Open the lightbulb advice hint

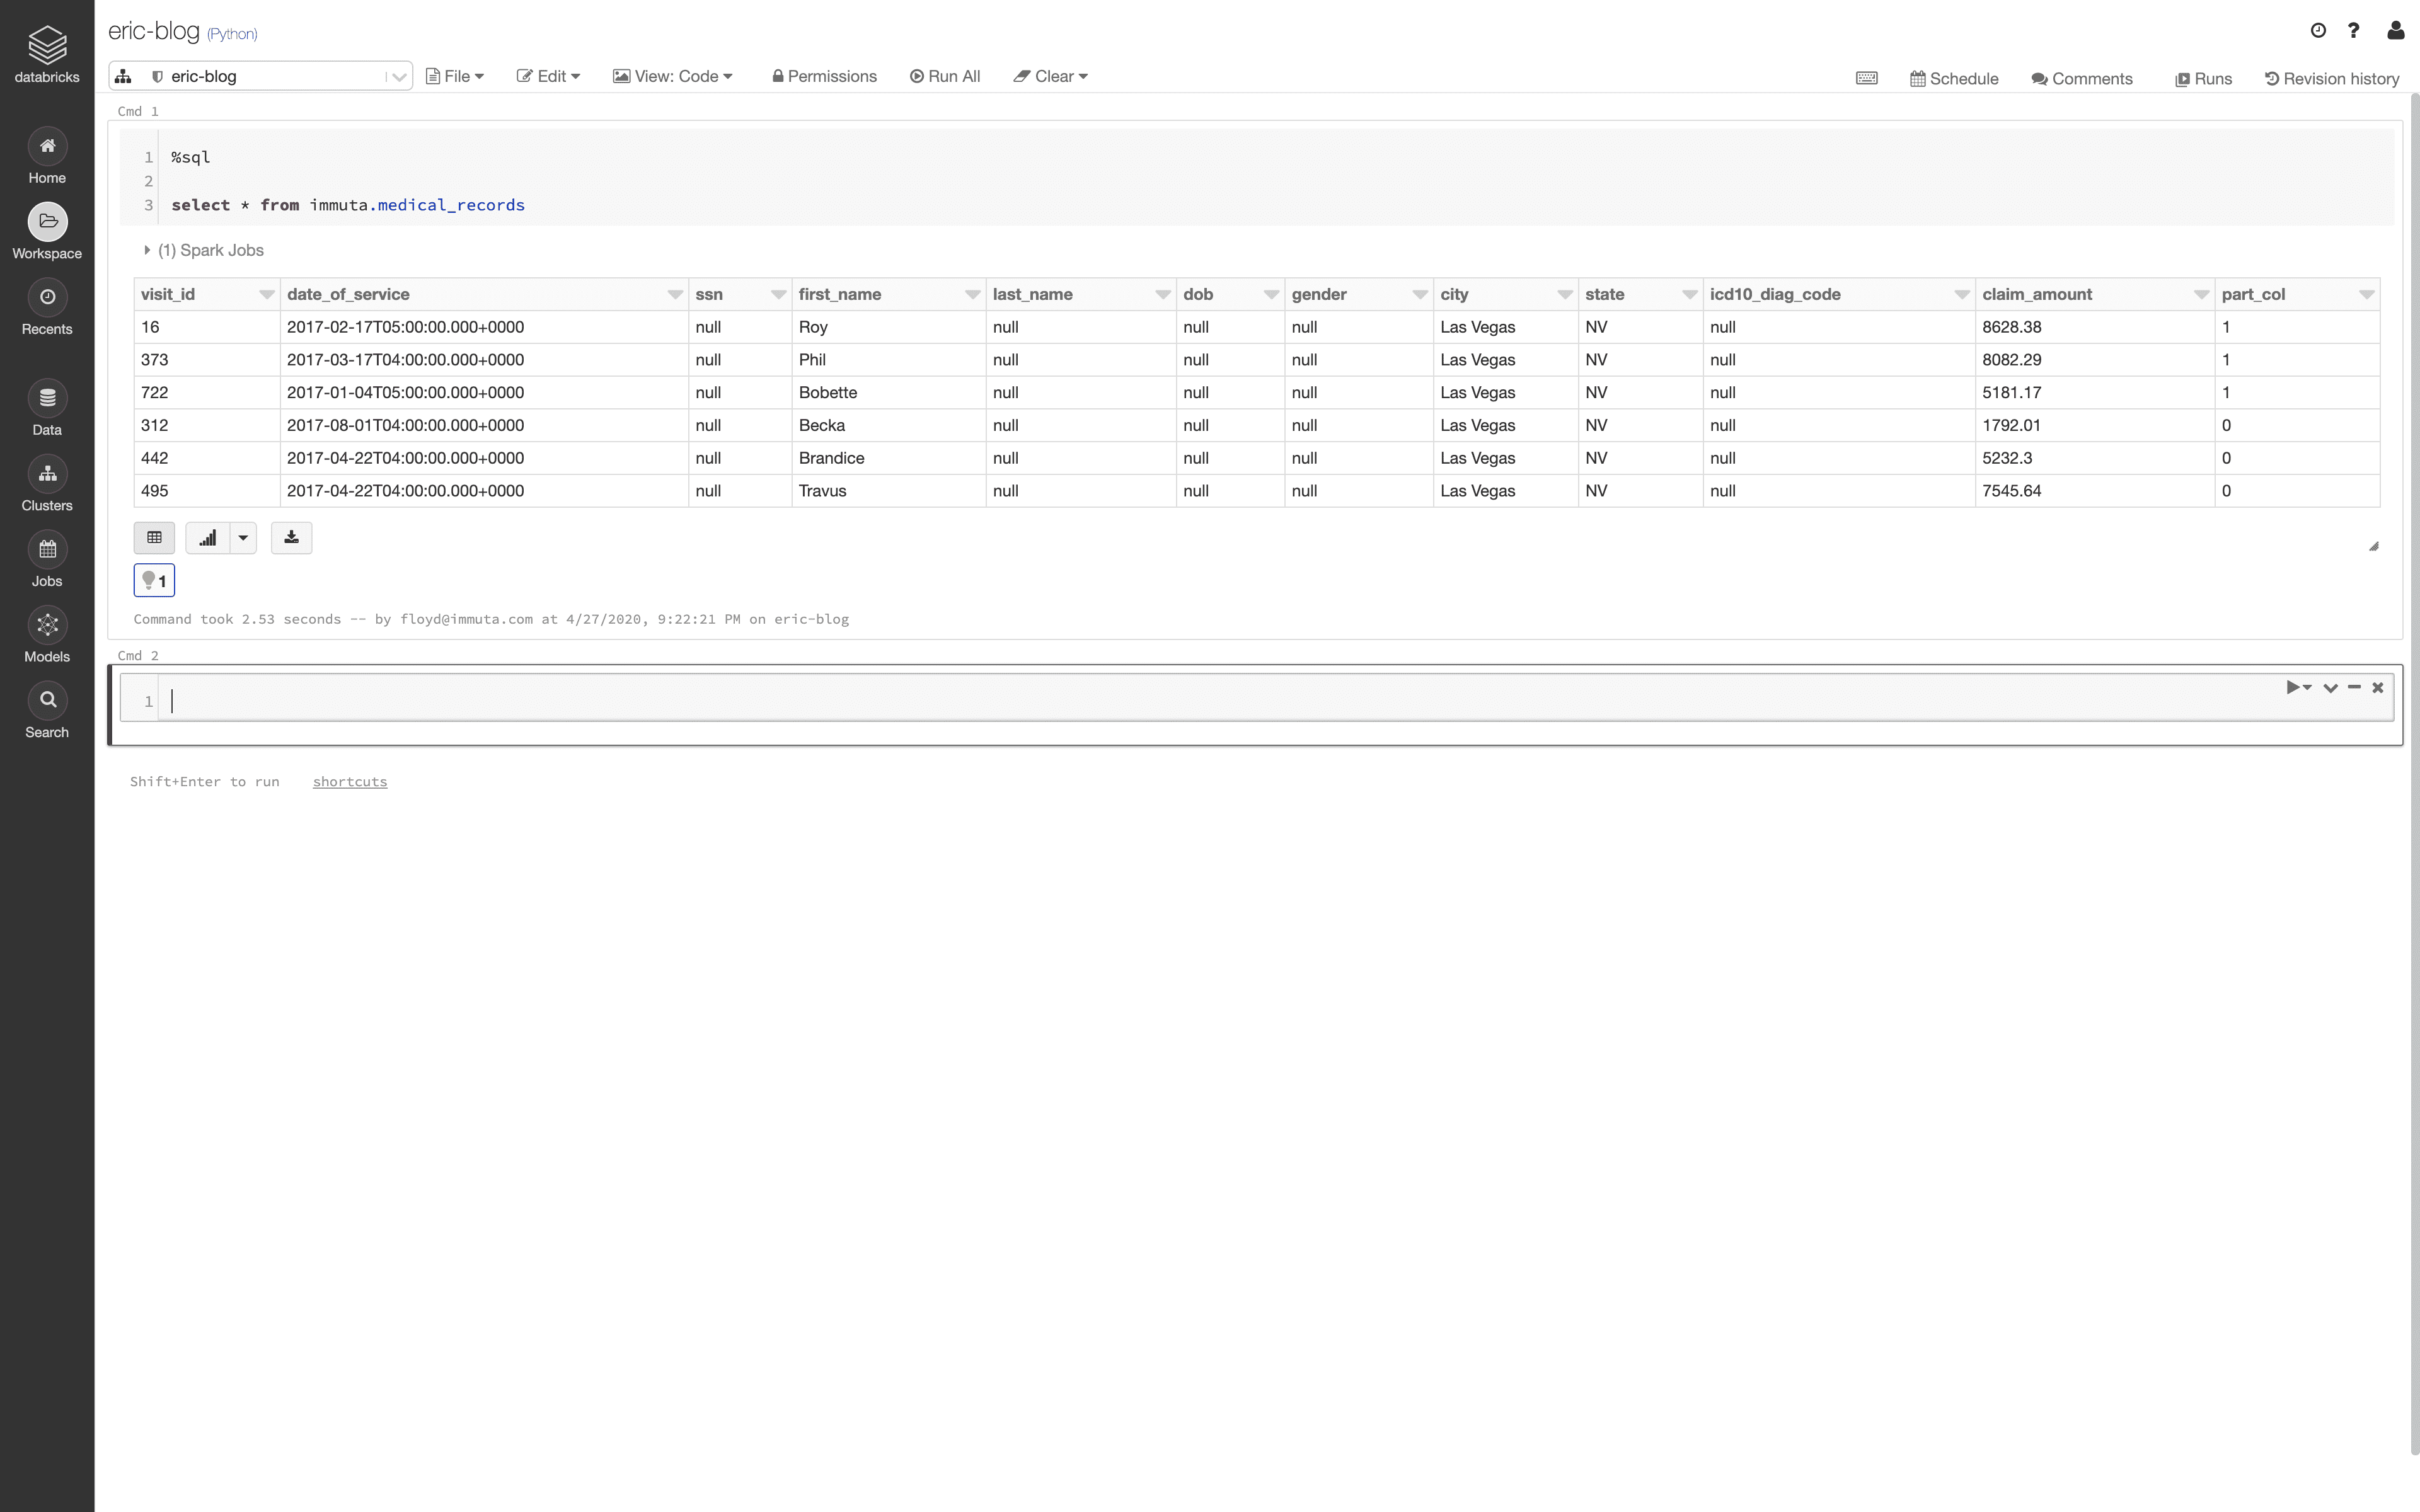point(154,580)
